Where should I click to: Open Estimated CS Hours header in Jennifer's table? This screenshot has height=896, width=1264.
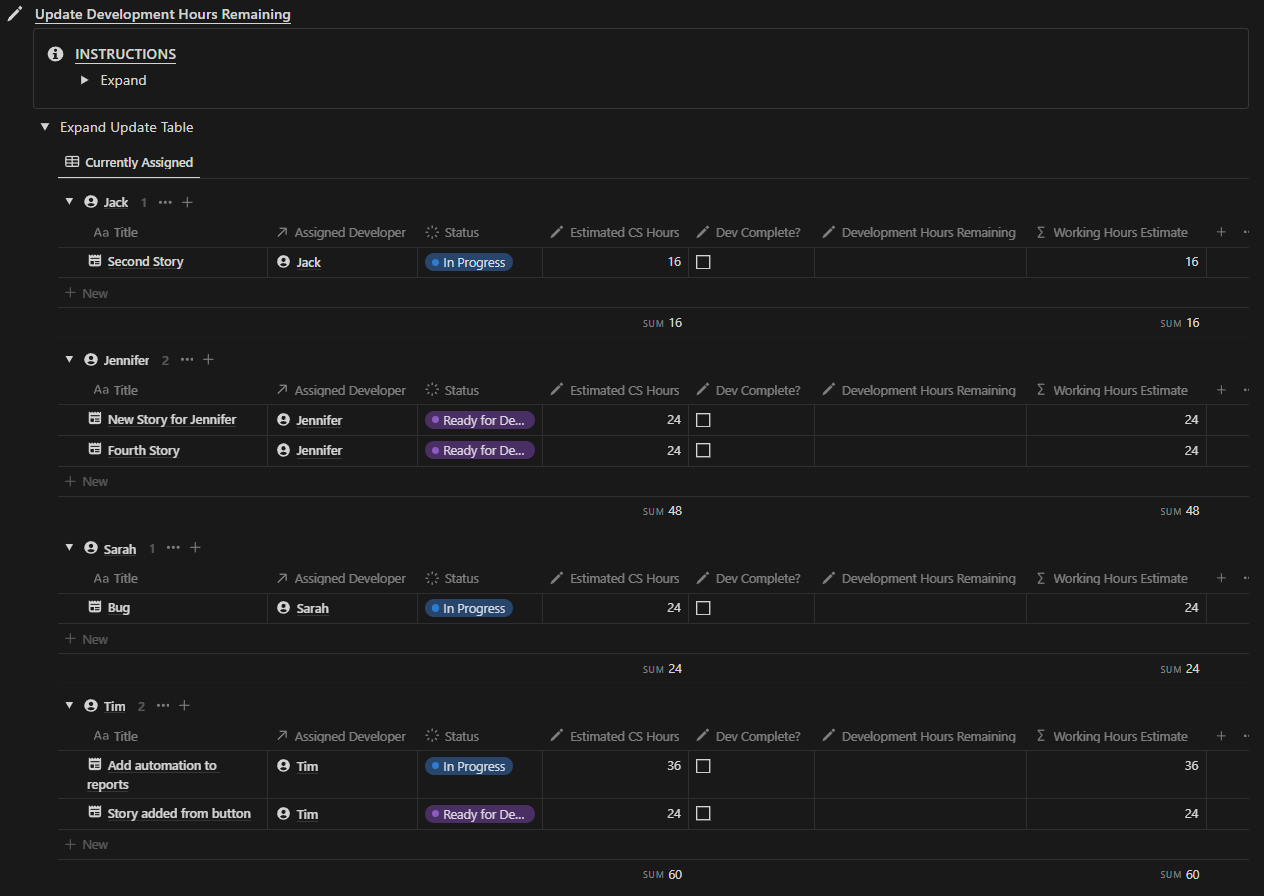(x=615, y=390)
